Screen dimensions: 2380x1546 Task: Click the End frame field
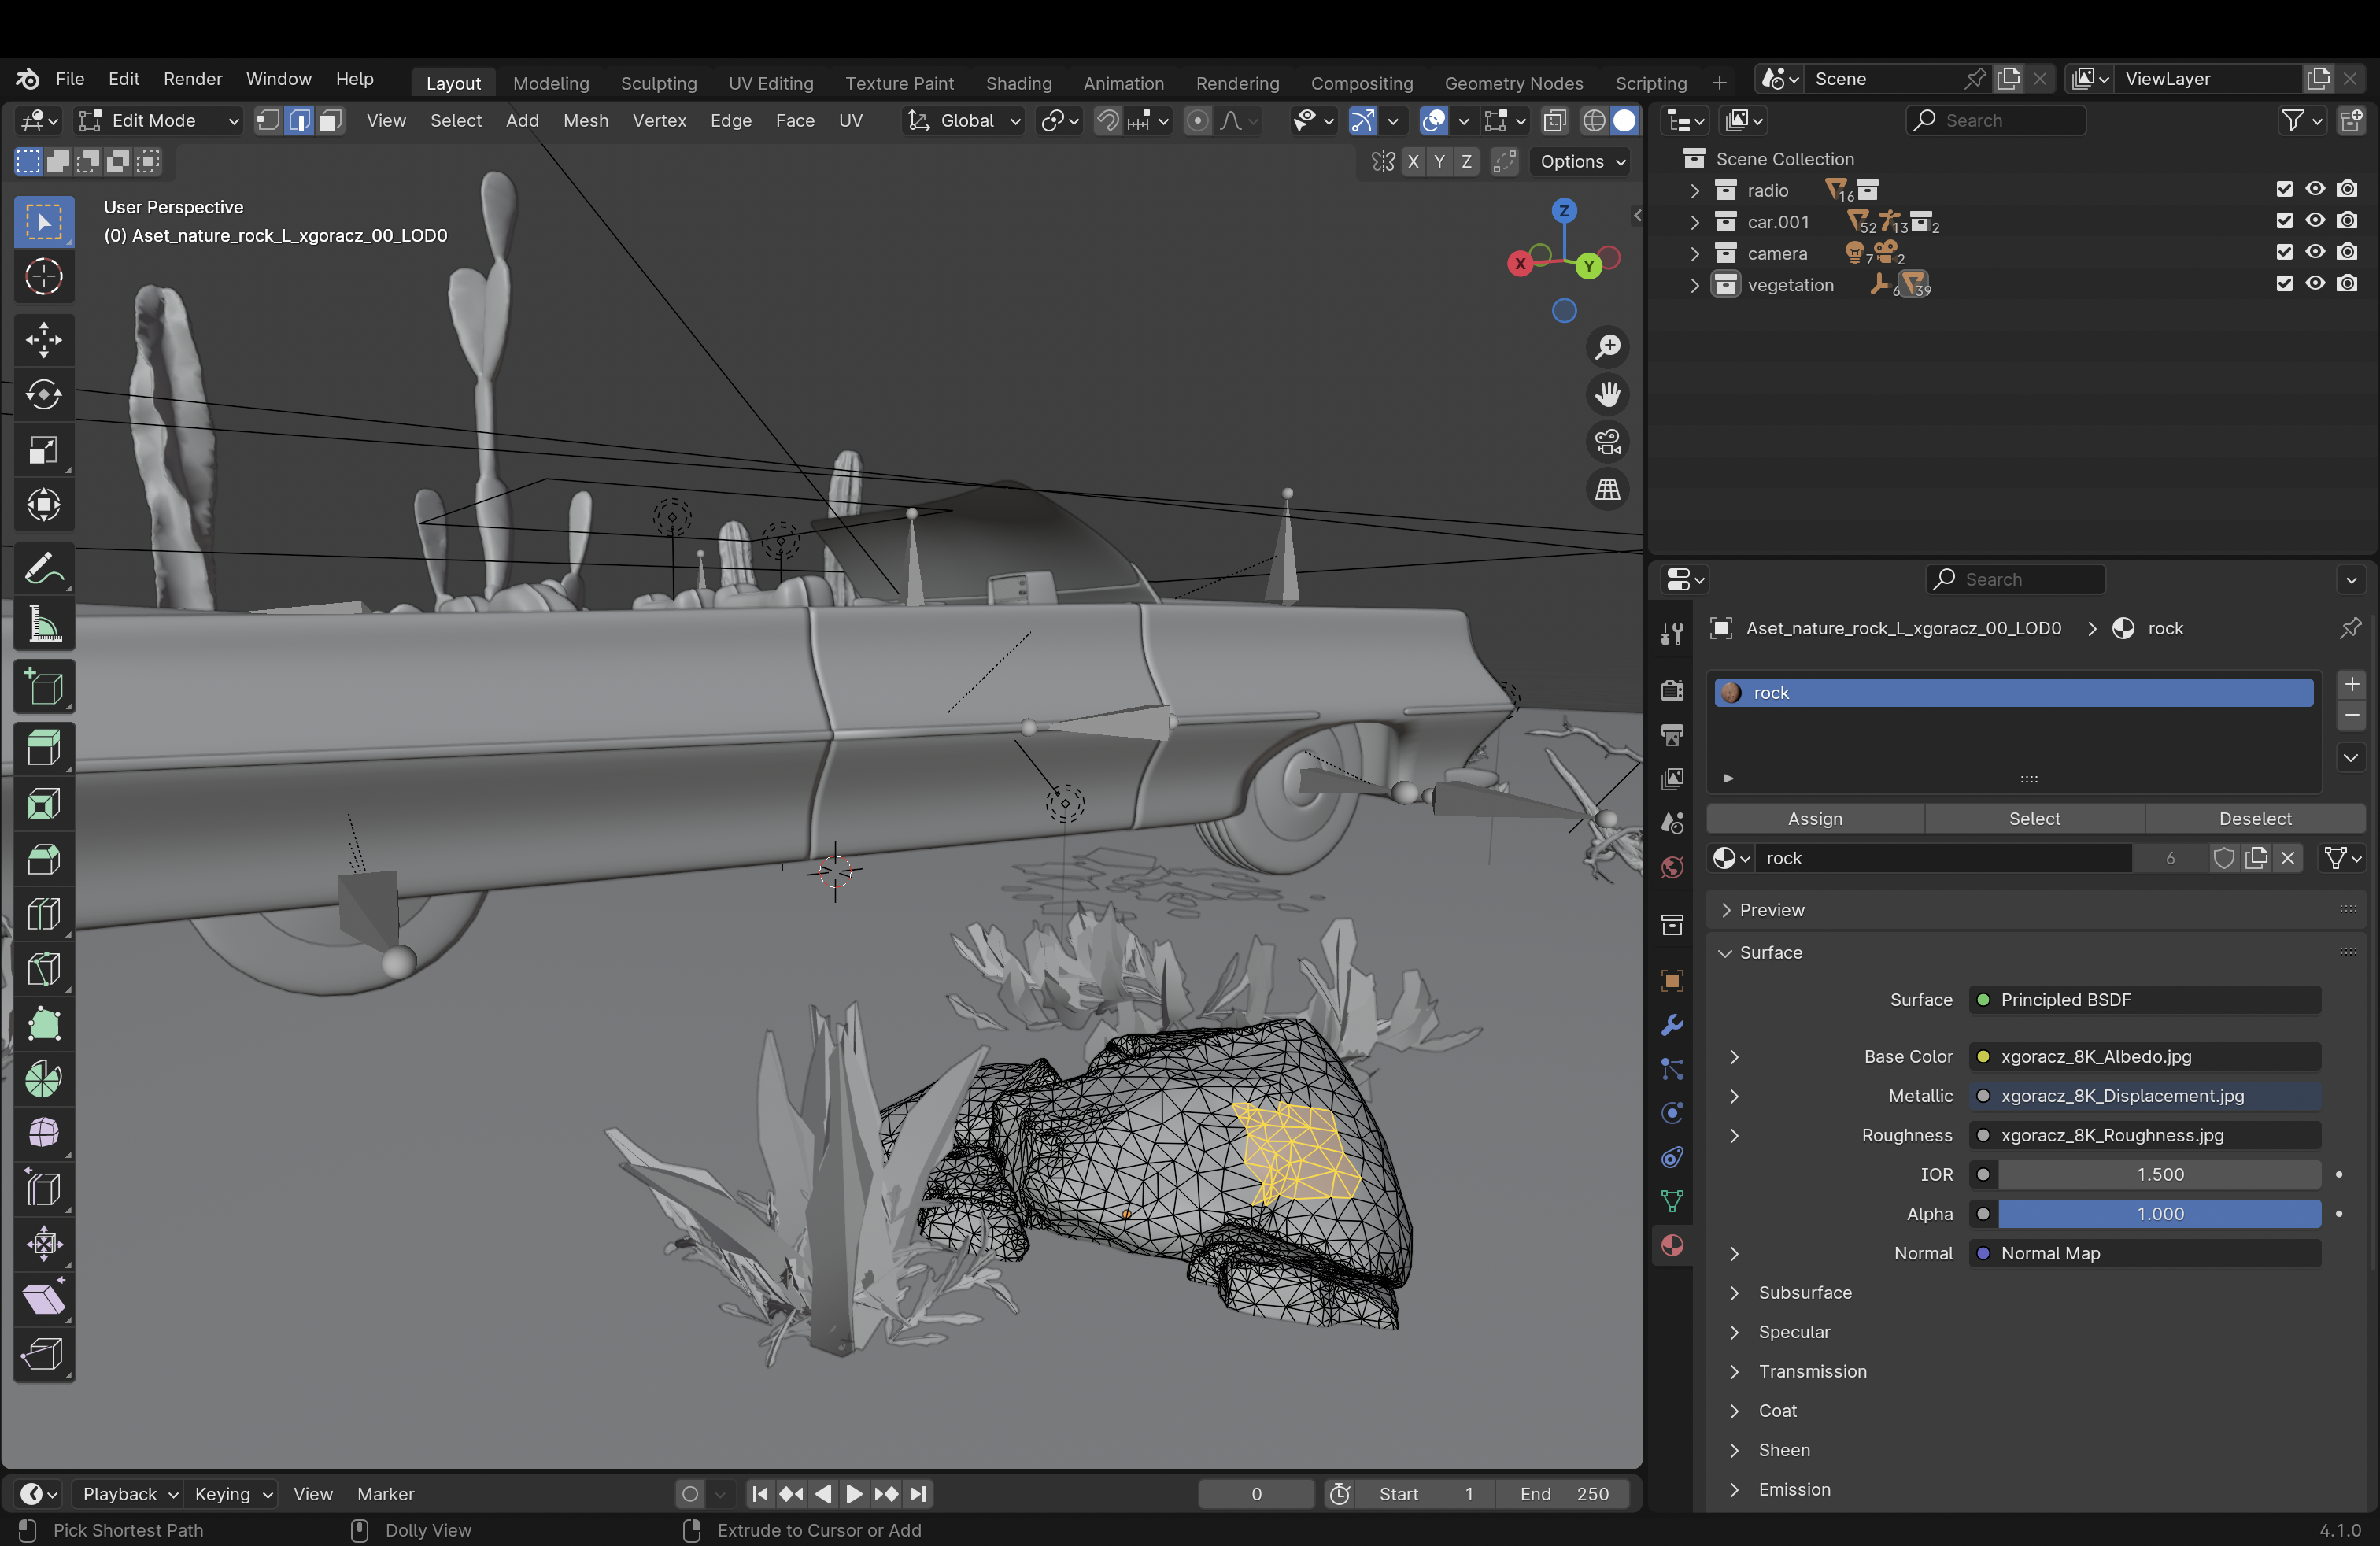tap(1563, 1493)
